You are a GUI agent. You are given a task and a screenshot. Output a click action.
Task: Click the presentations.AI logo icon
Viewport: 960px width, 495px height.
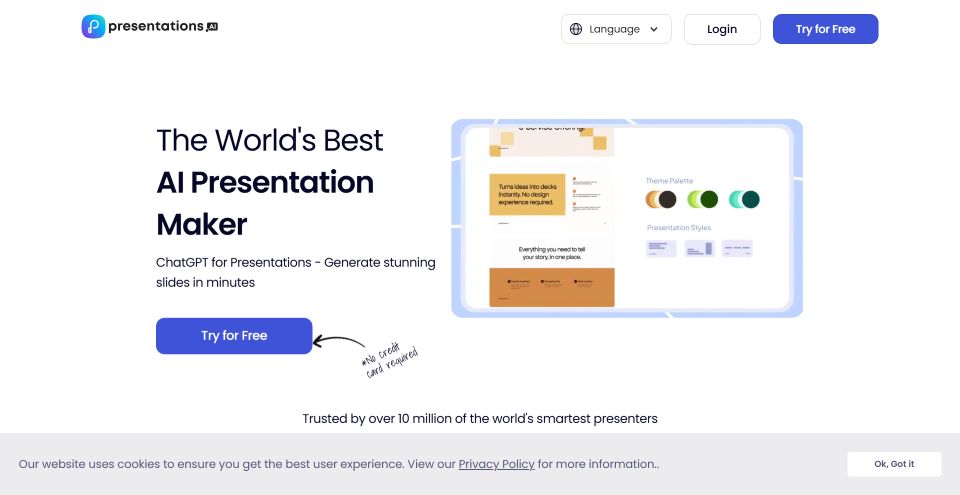click(x=93, y=27)
